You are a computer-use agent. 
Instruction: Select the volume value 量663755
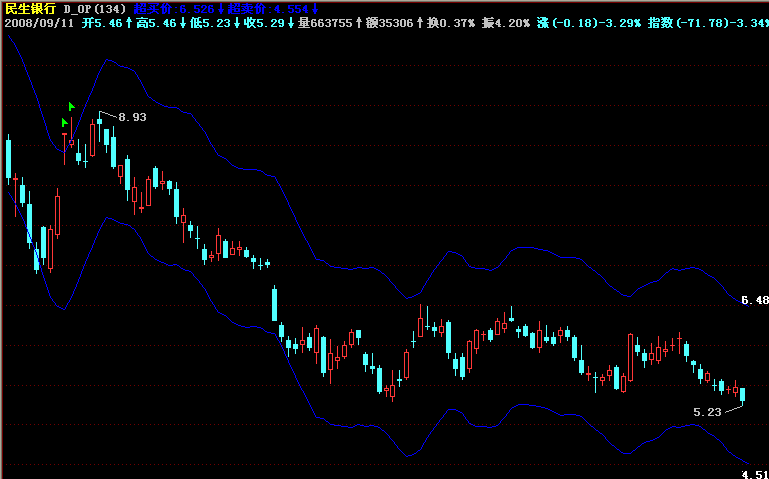(325, 23)
